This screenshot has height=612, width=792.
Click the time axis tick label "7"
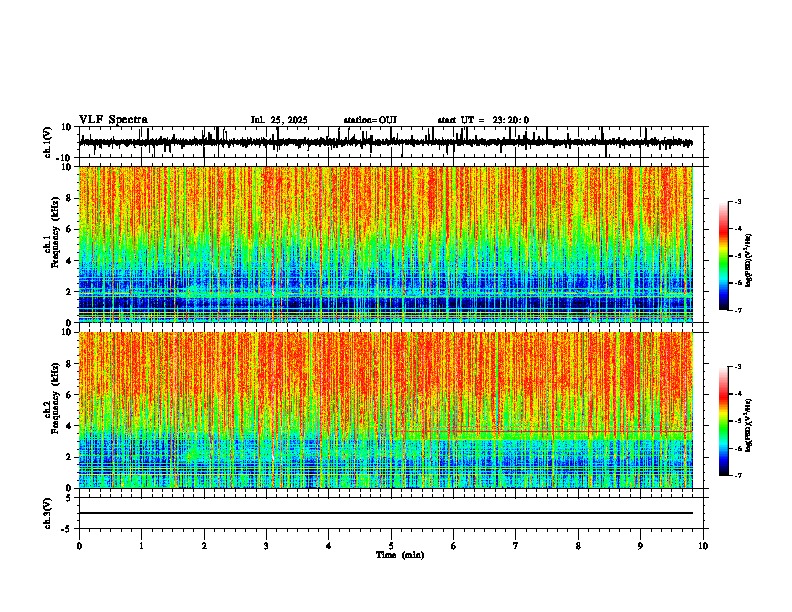tap(516, 546)
